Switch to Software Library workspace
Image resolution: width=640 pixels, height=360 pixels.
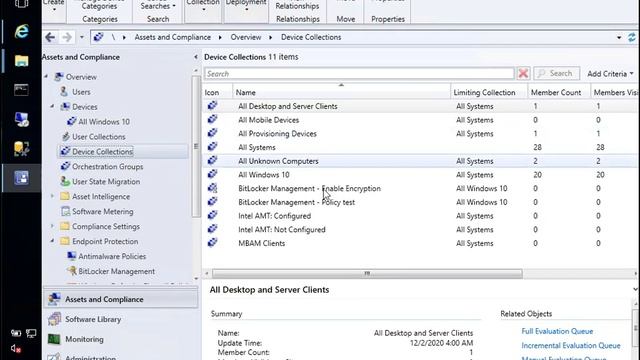click(121, 319)
